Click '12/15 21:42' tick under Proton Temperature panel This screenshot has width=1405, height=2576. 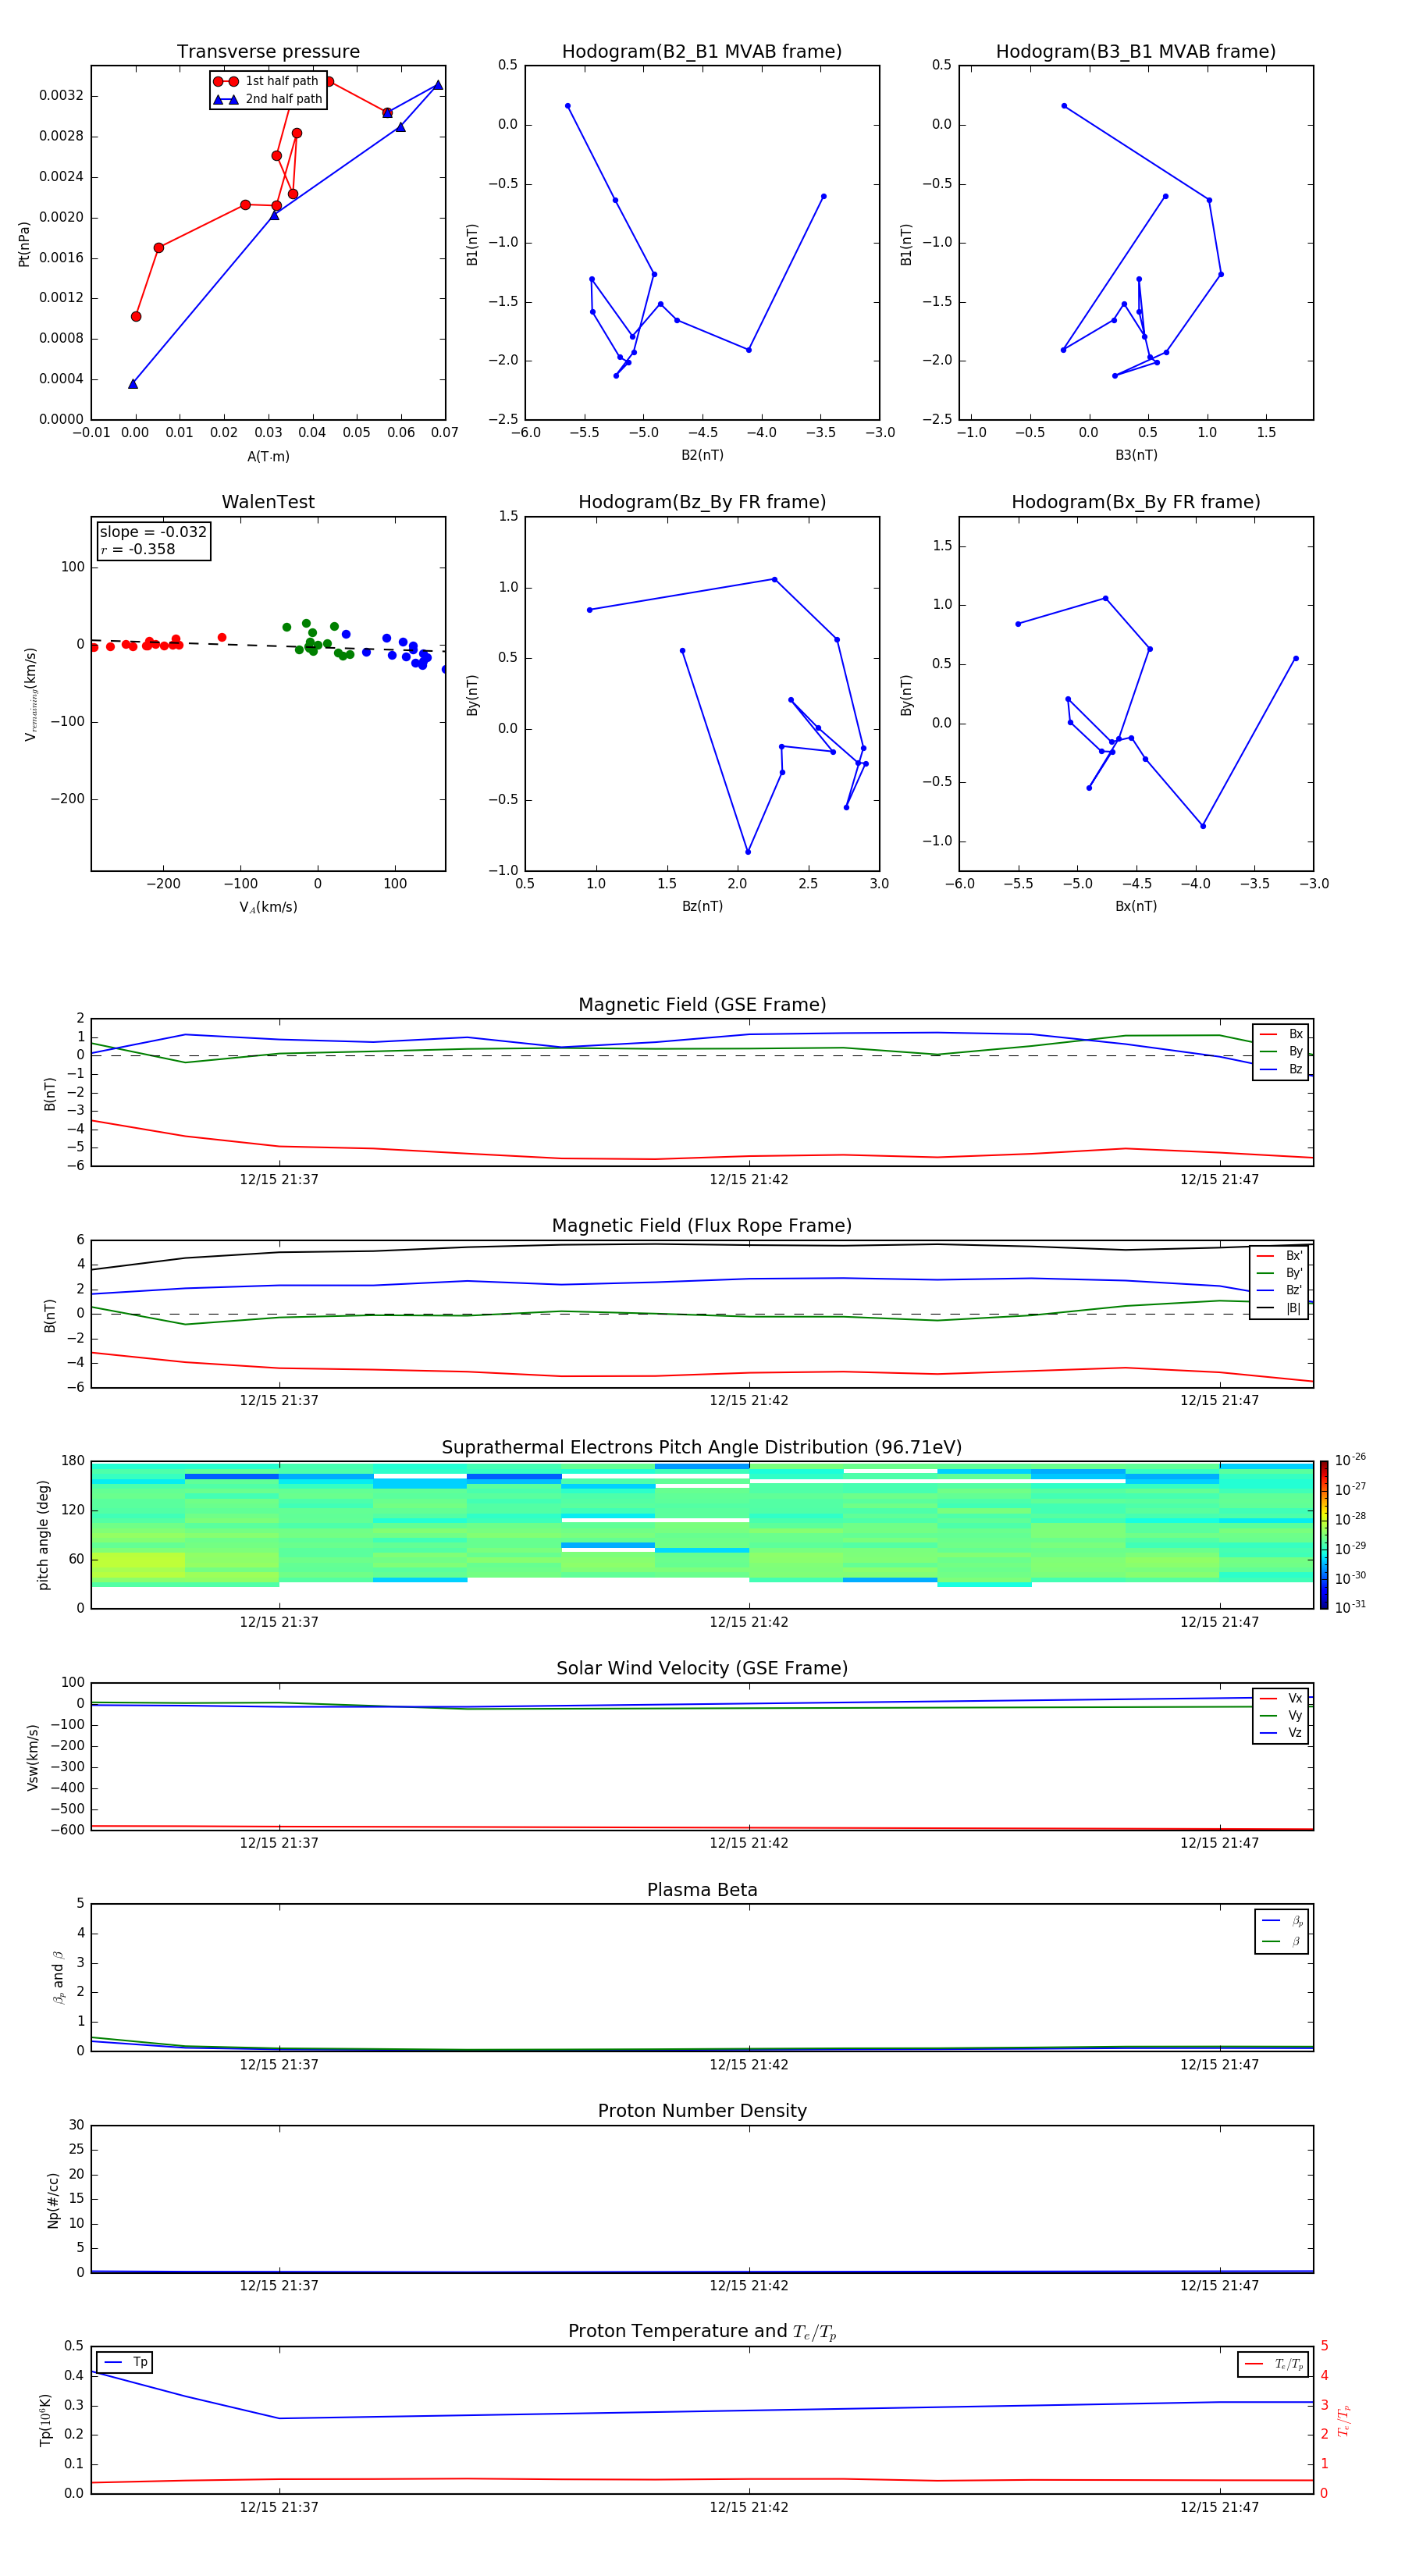pyautogui.click(x=749, y=2508)
